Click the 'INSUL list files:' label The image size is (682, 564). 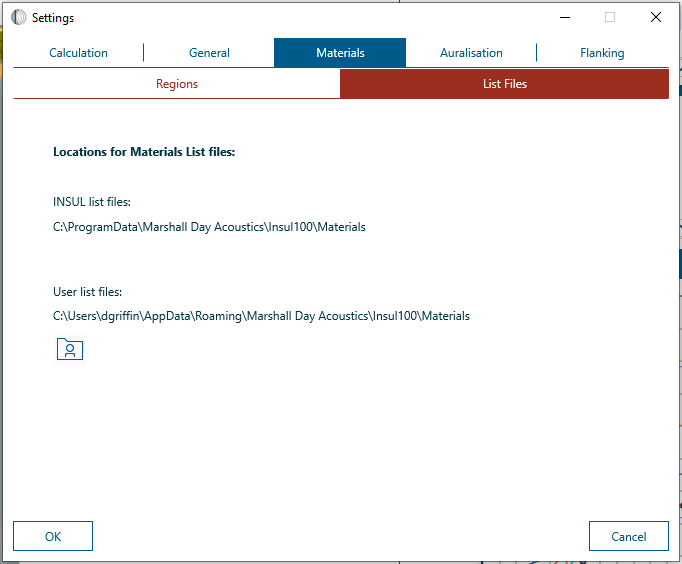(x=92, y=202)
